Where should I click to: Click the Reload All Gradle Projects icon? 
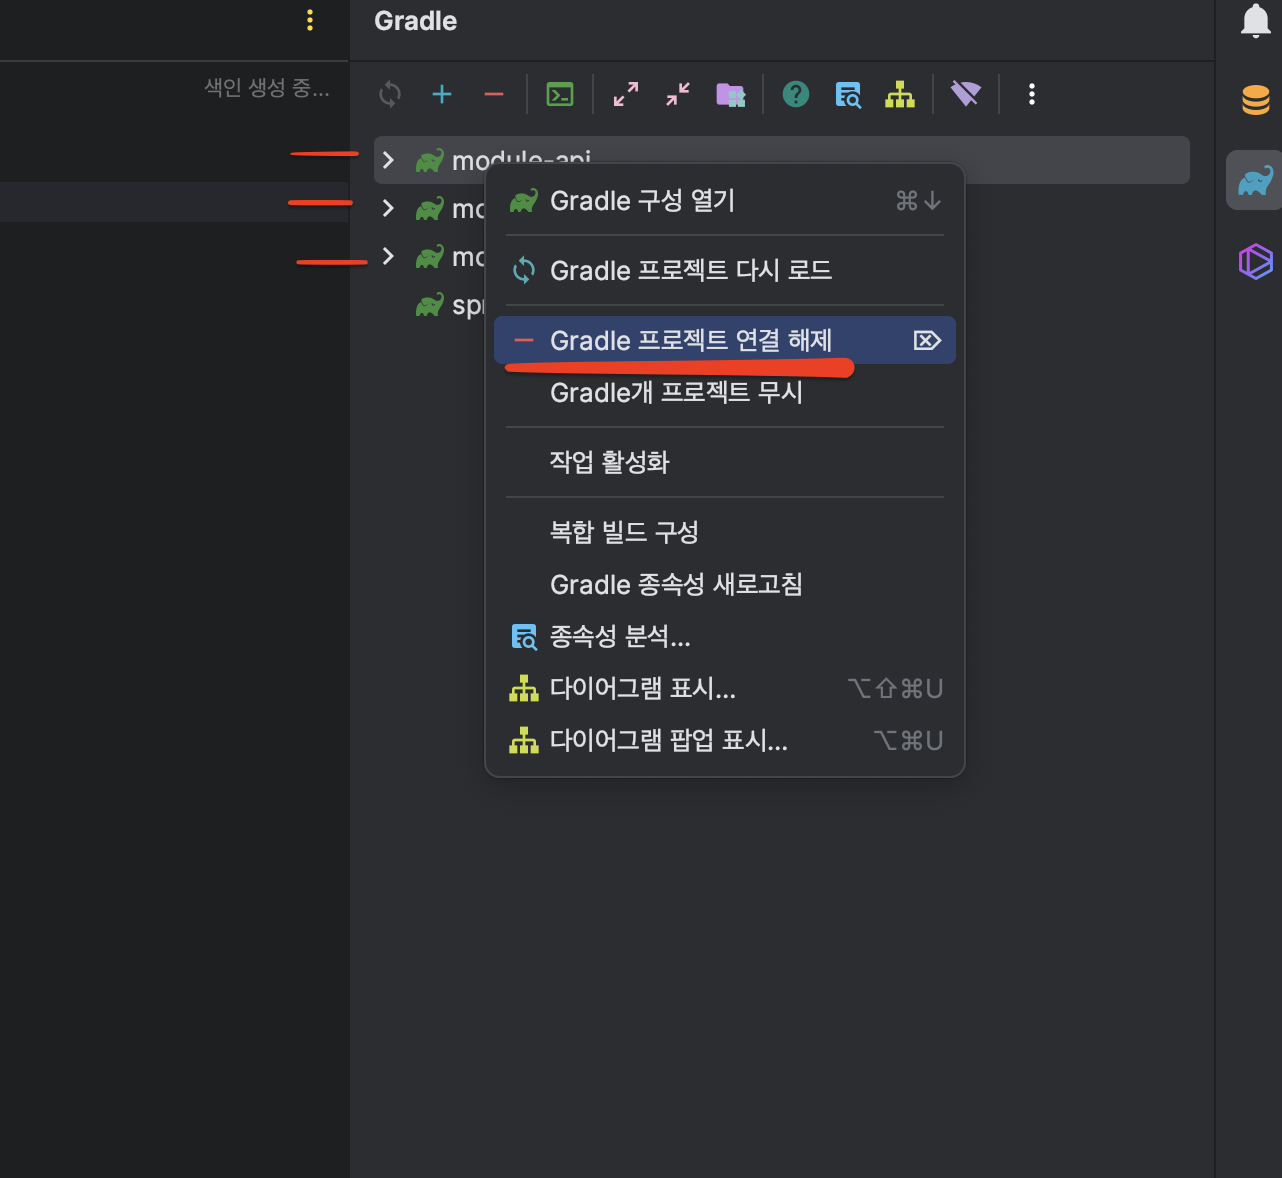[390, 95]
